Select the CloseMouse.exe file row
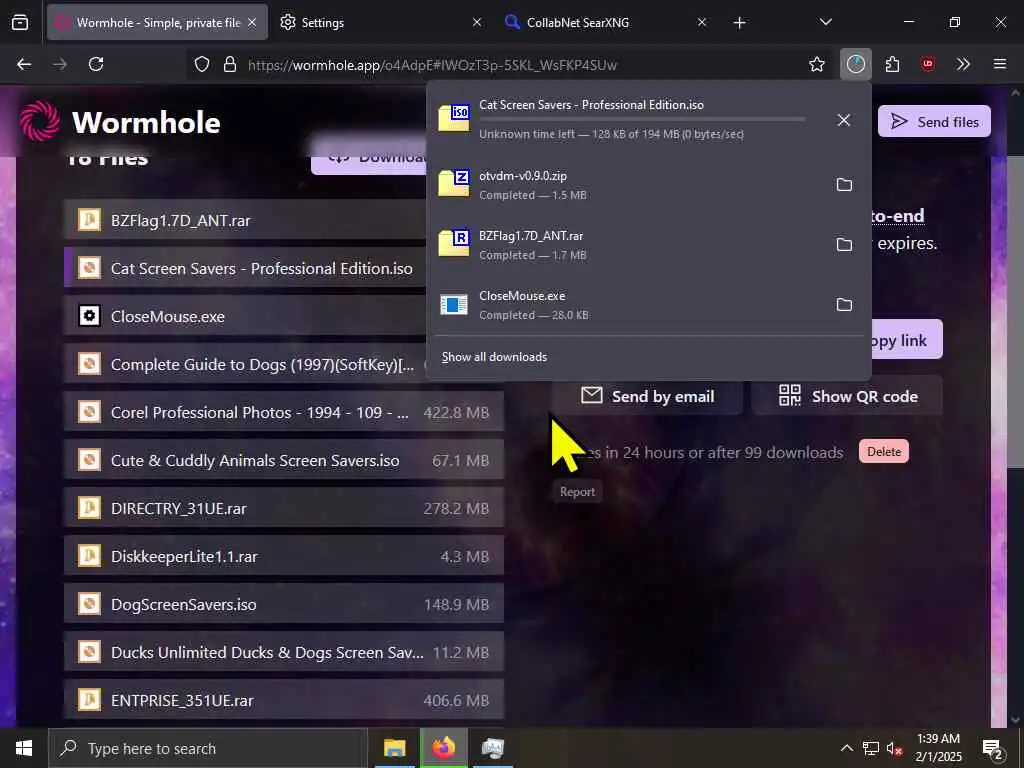 (246, 316)
